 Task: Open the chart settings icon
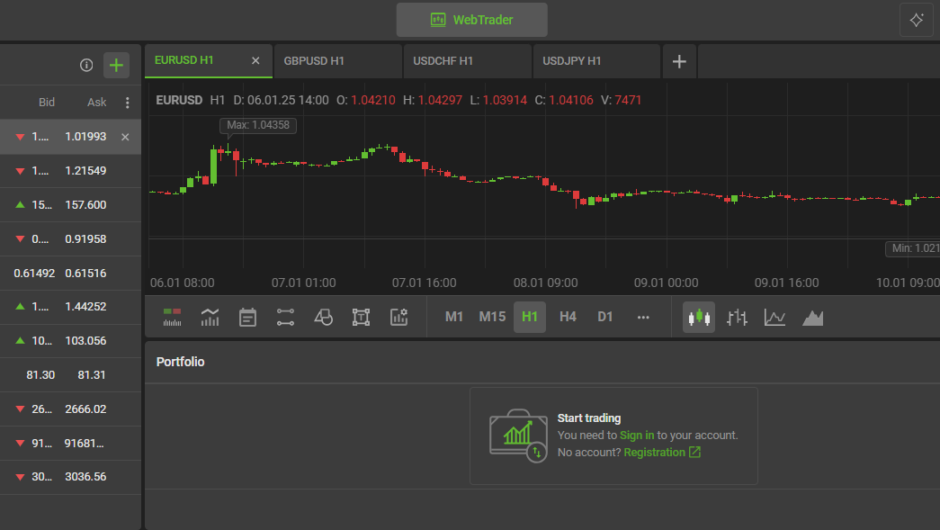coord(399,317)
